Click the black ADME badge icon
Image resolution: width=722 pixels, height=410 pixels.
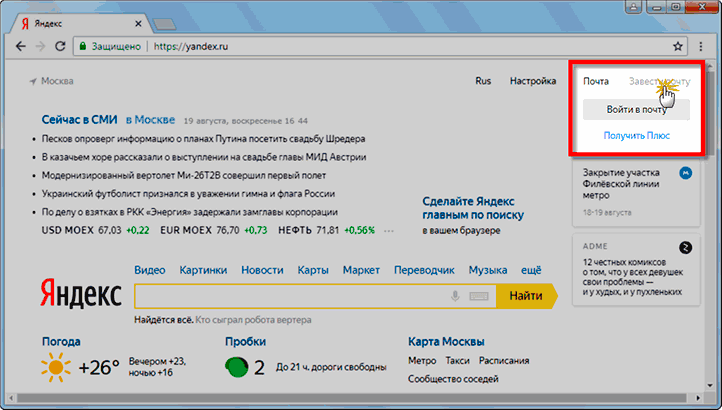686,247
